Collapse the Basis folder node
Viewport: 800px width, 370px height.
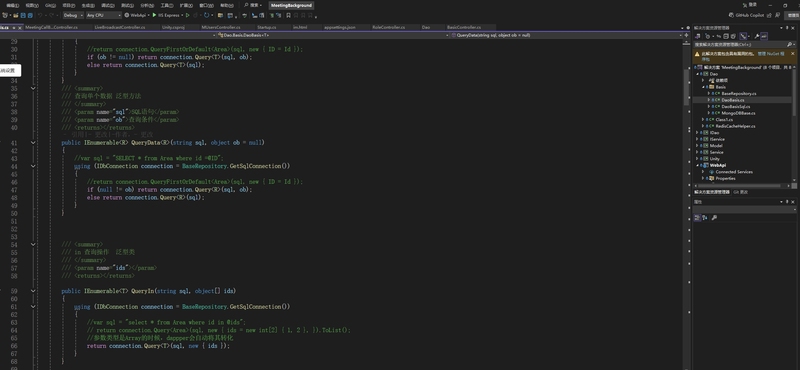703,87
